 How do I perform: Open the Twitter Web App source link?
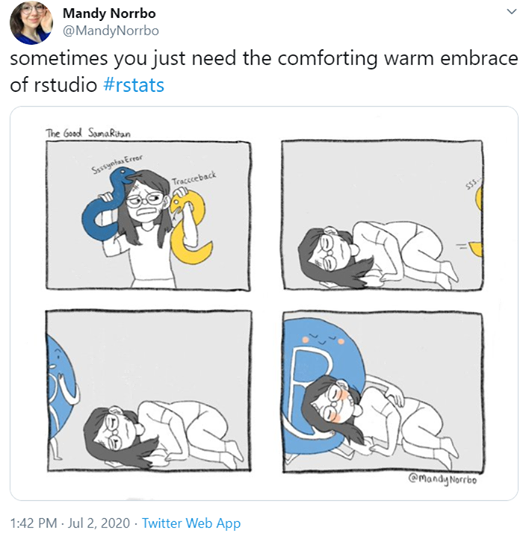coord(191,523)
